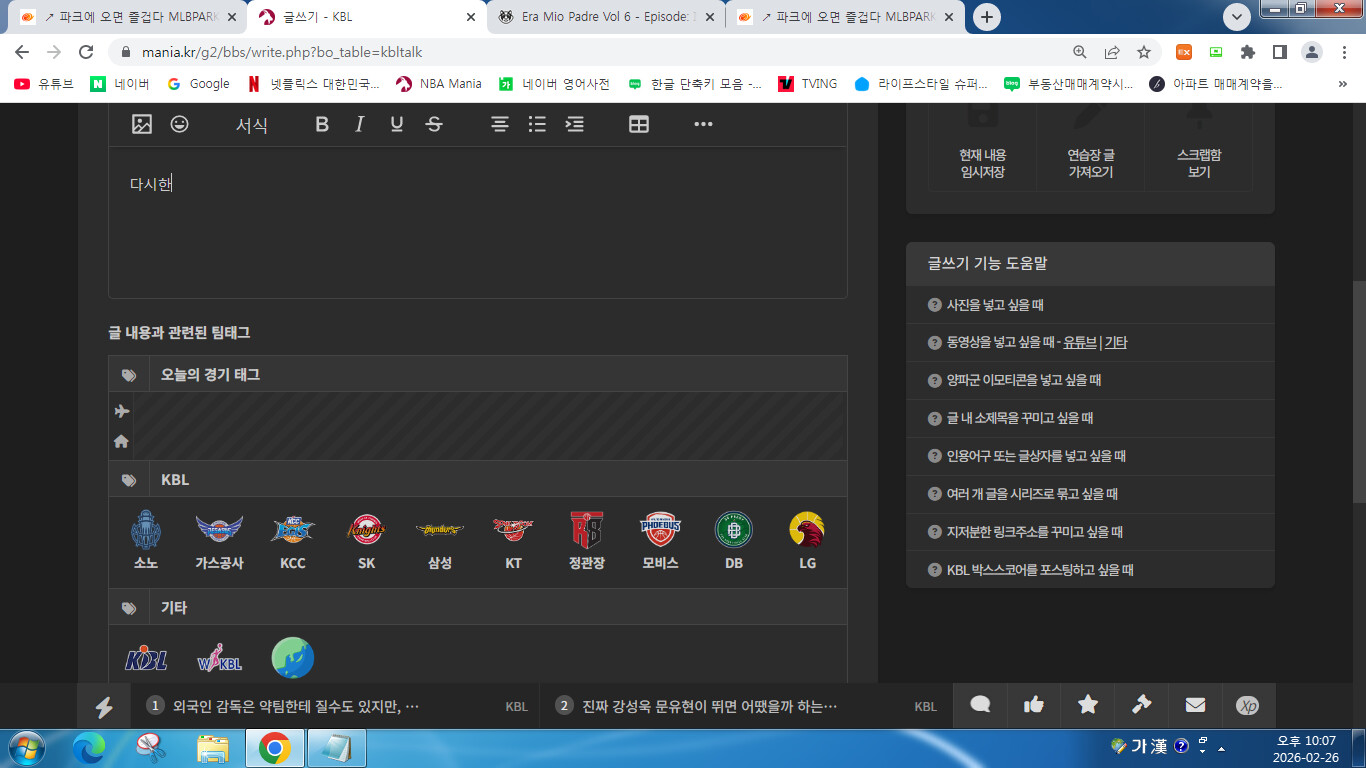Select the KCC team tag
The height and width of the screenshot is (768, 1366).
(293, 540)
